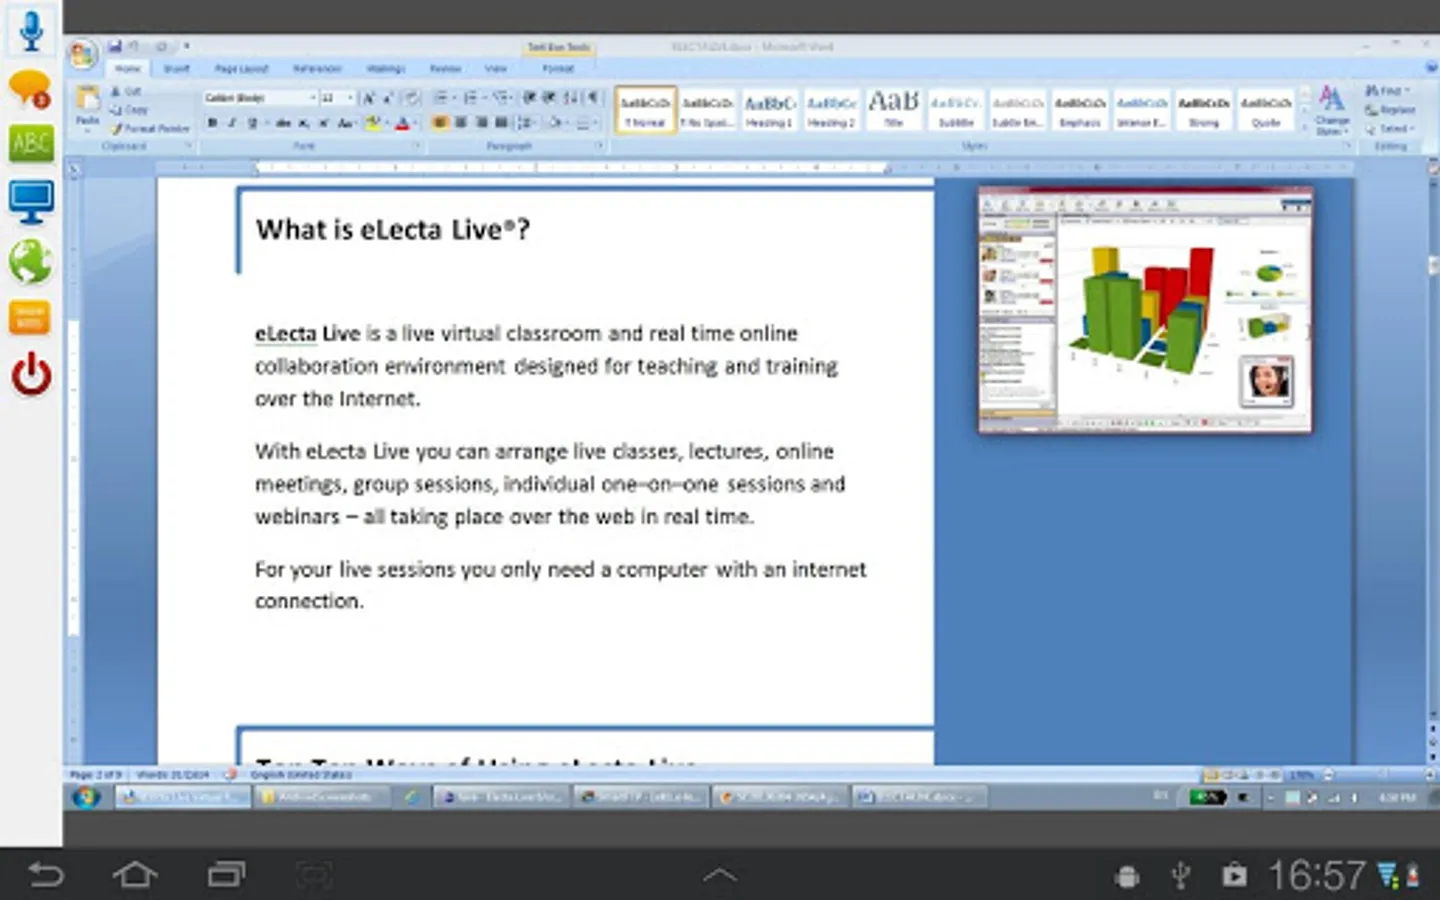
Task: Toggle strikethrough formatting
Action: click(x=283, y=123)
